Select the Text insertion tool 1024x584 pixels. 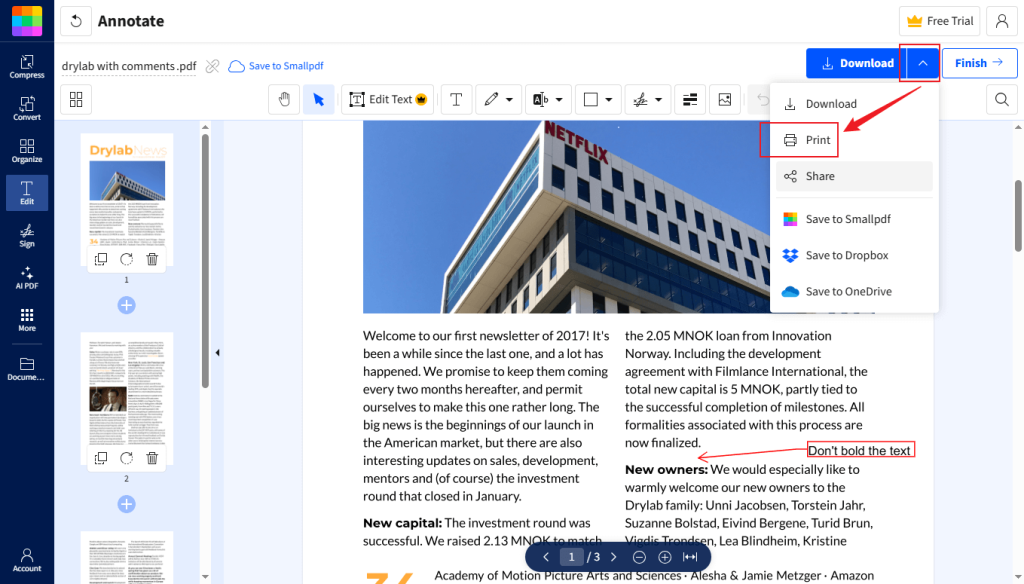point(456,99)
